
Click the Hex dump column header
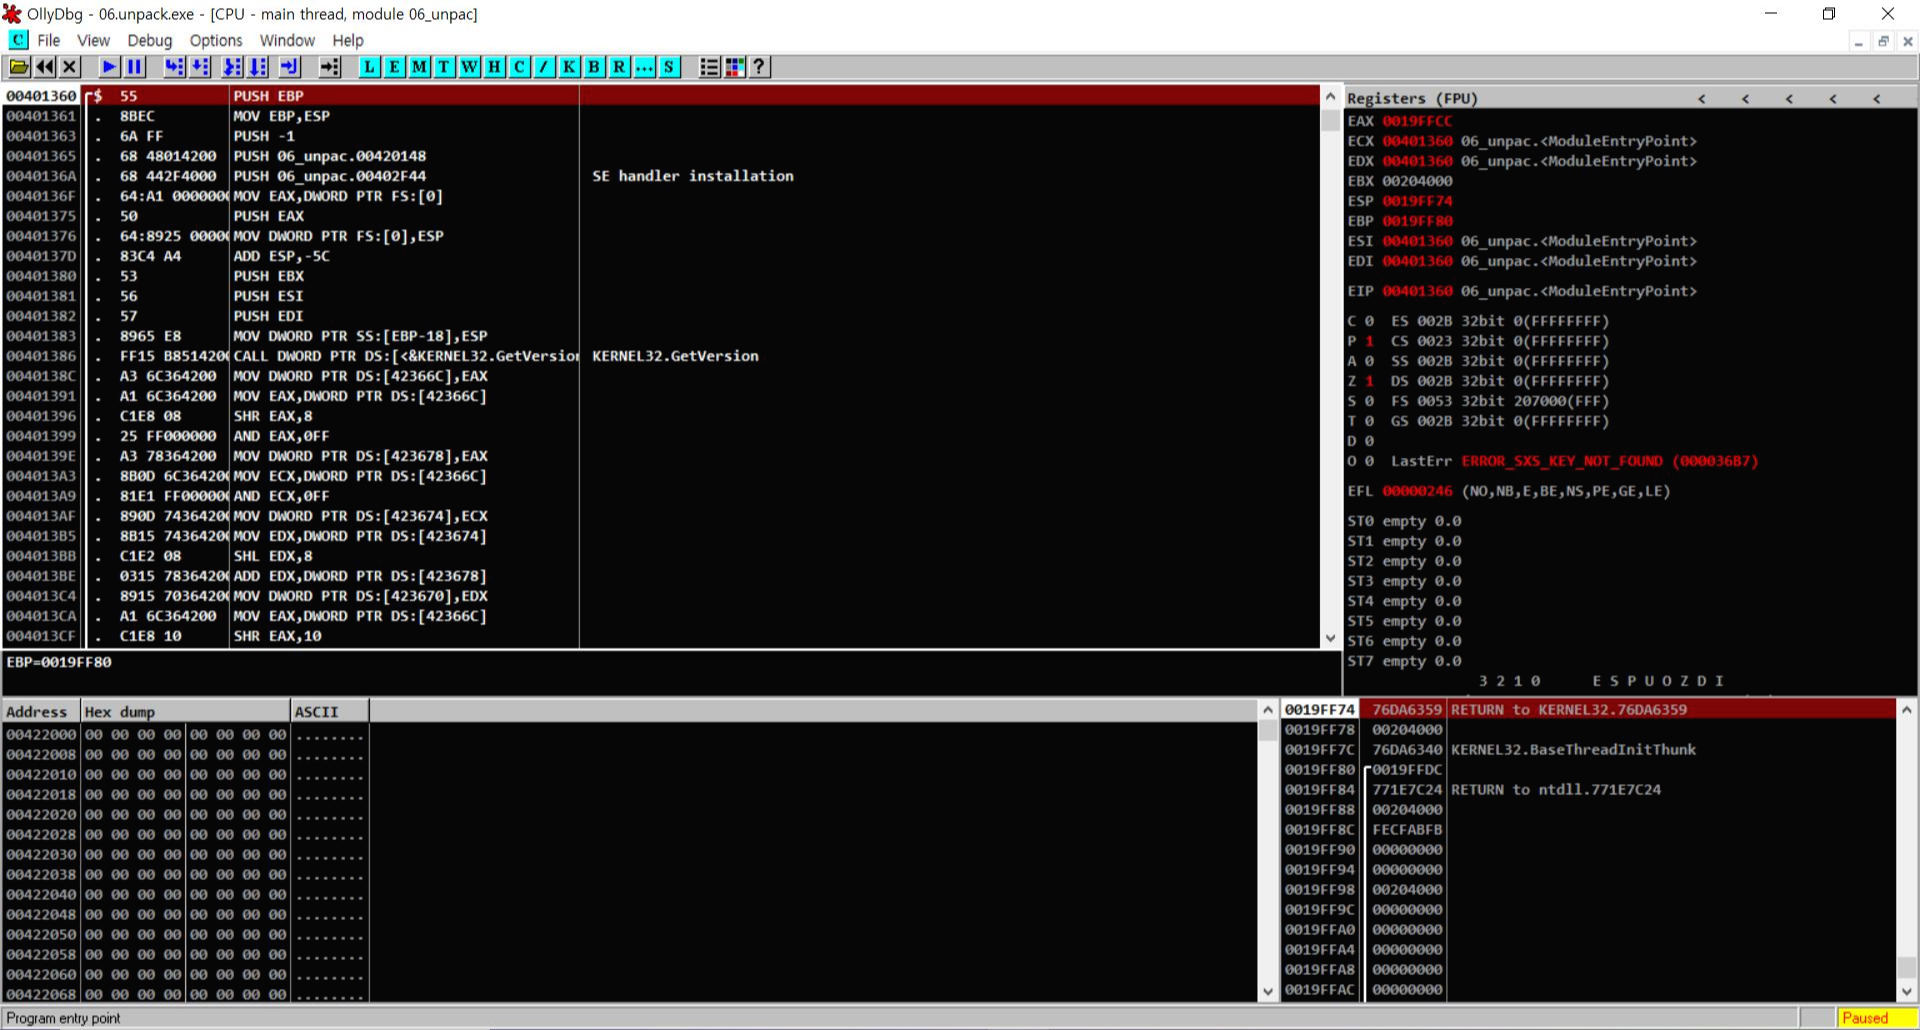point(185,711)
